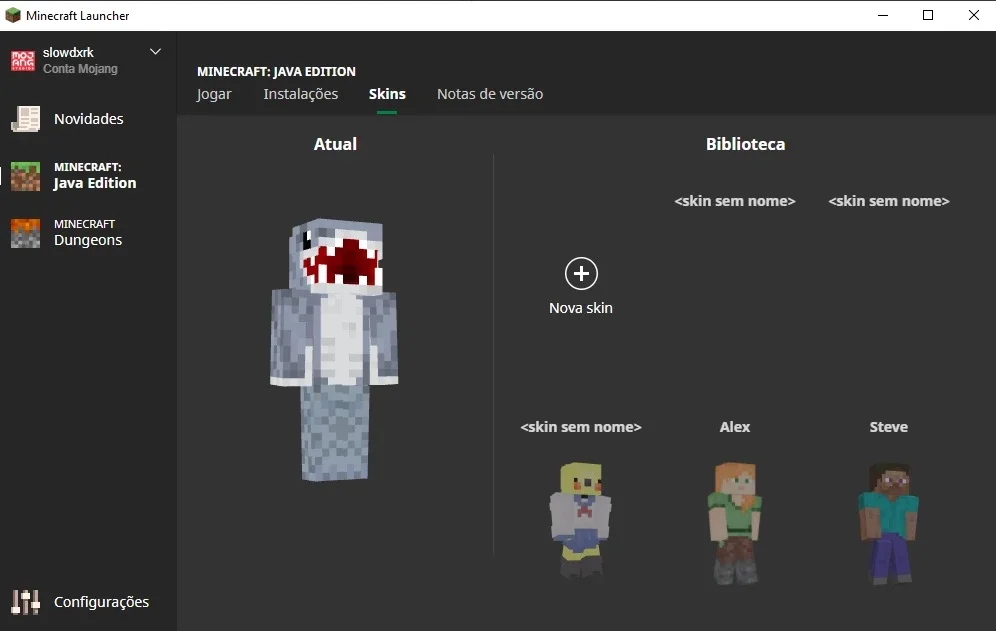
Task: Select the Novidades sidebar label
Action: coord(89,119)
